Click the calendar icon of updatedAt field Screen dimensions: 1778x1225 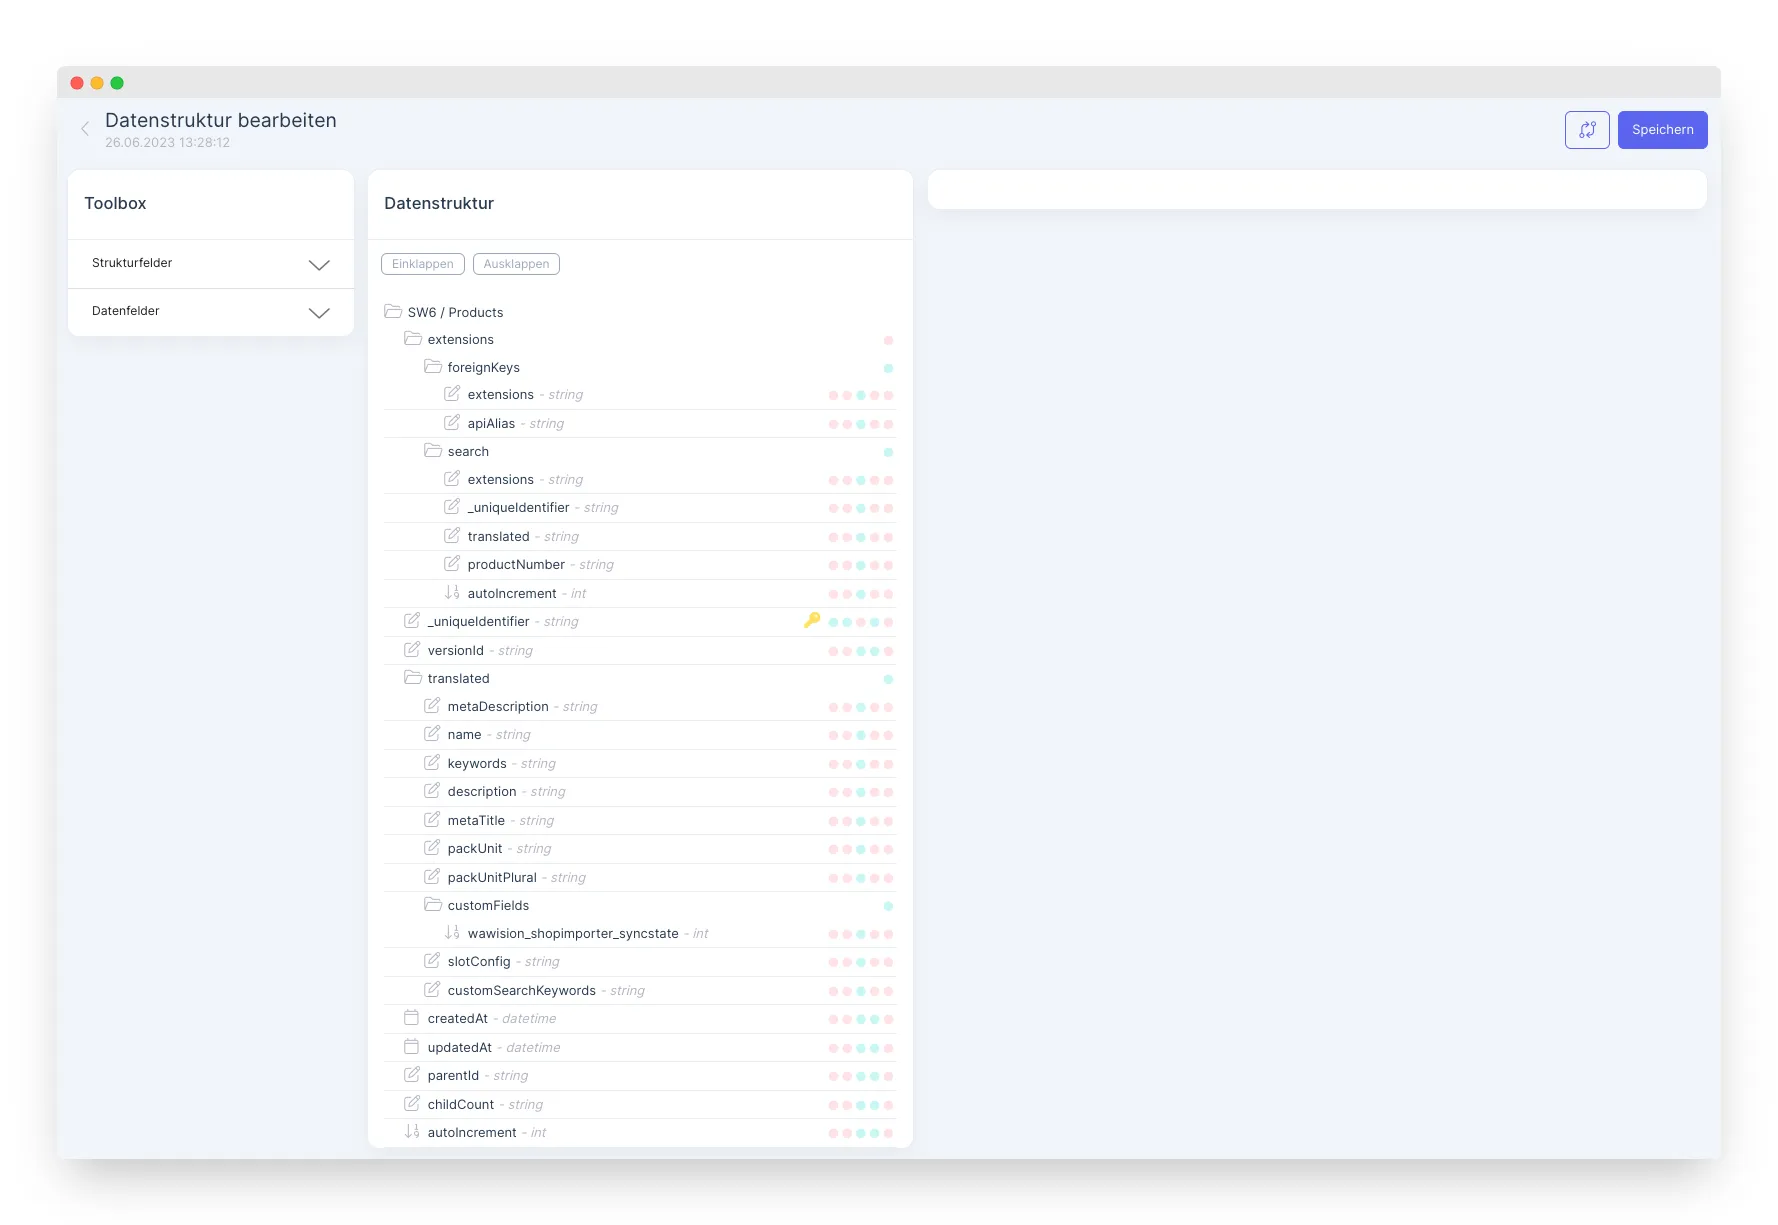(411, 1047)
